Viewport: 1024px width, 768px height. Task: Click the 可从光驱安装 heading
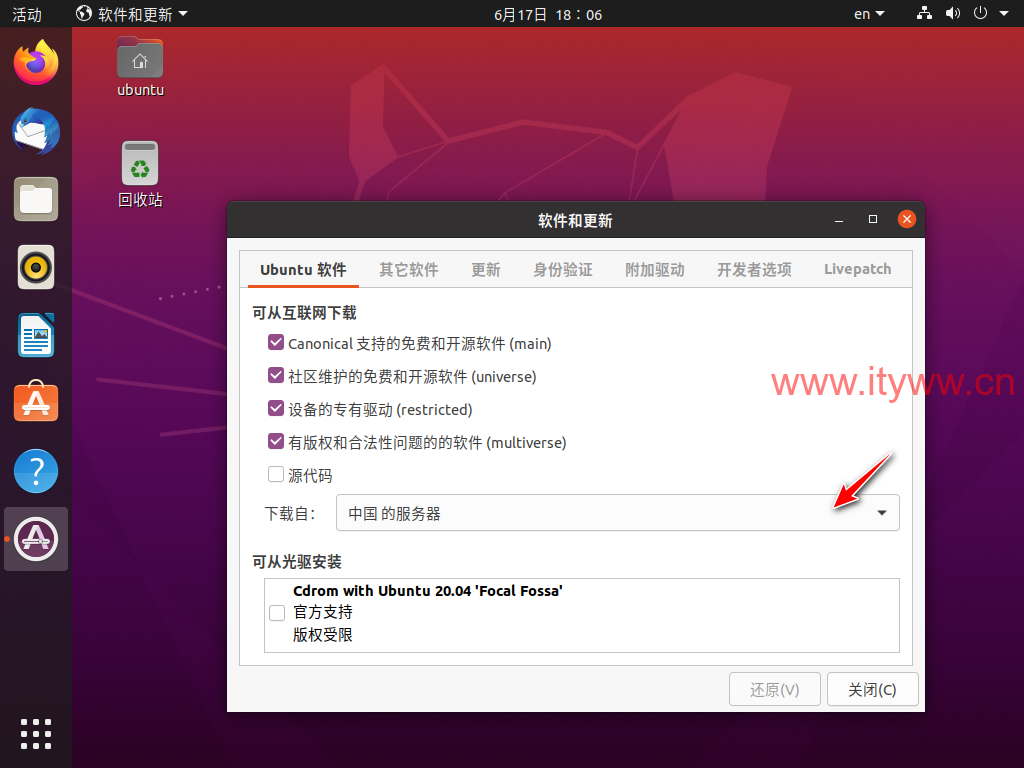point(297,562)
